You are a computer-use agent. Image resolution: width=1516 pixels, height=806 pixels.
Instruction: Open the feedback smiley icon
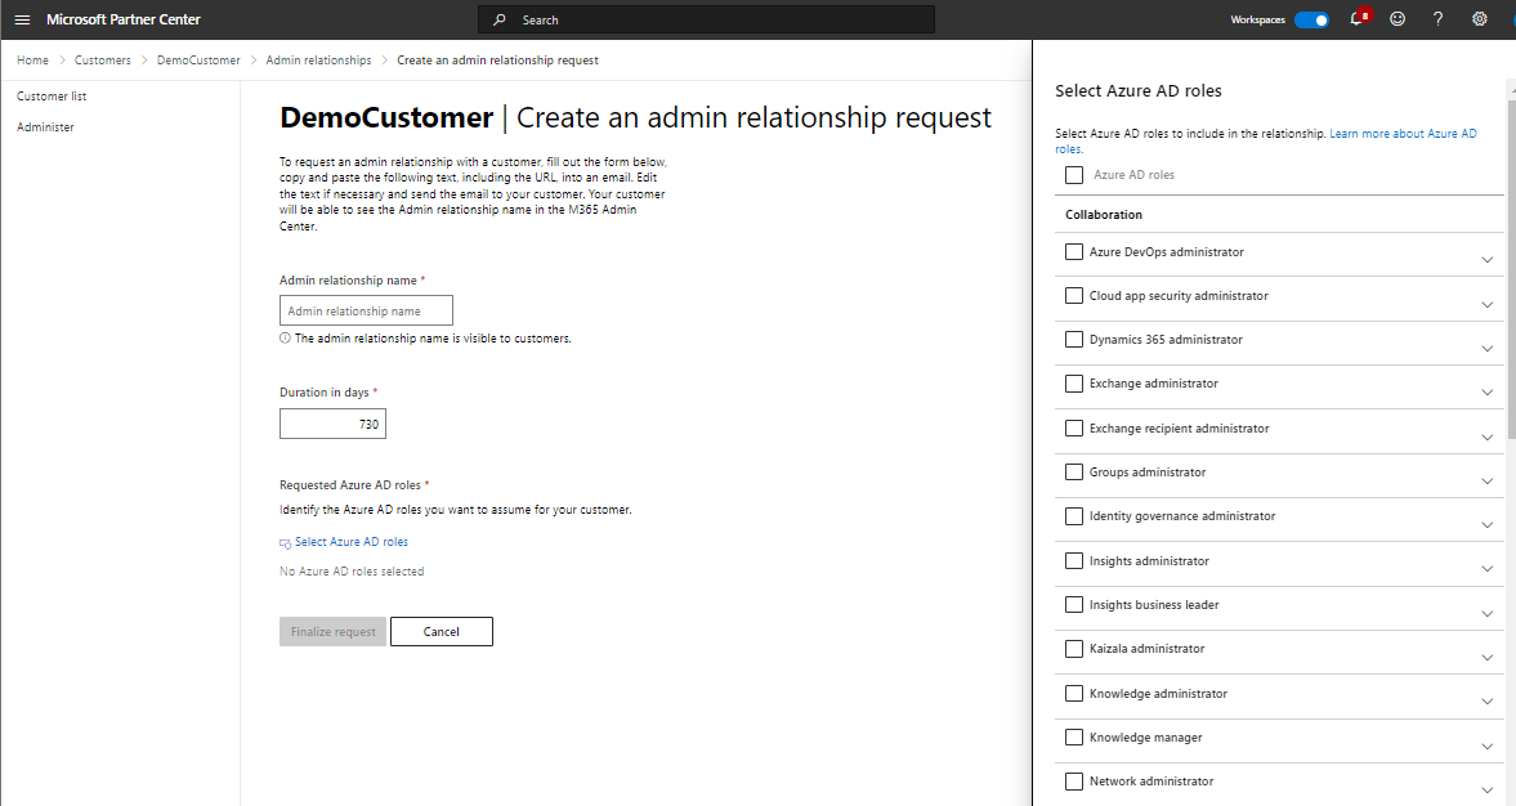click(x=1397, y=19)
